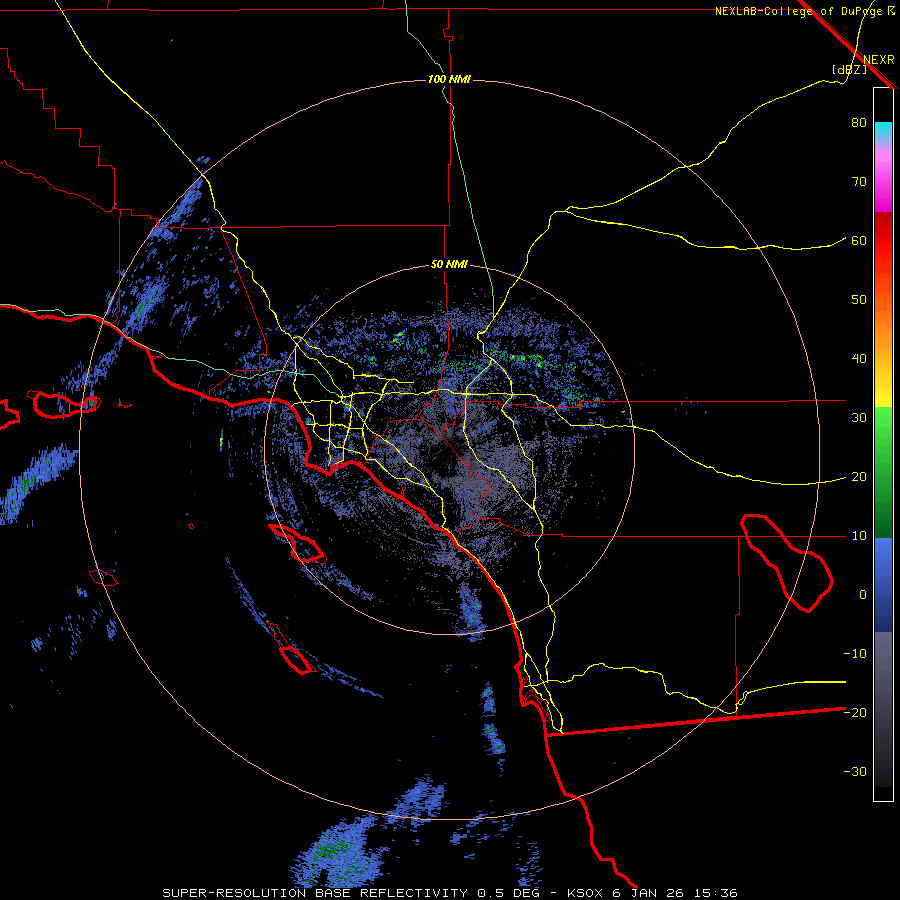
Task: Click the 50 value on the color scale
Action: pos(859,300)
